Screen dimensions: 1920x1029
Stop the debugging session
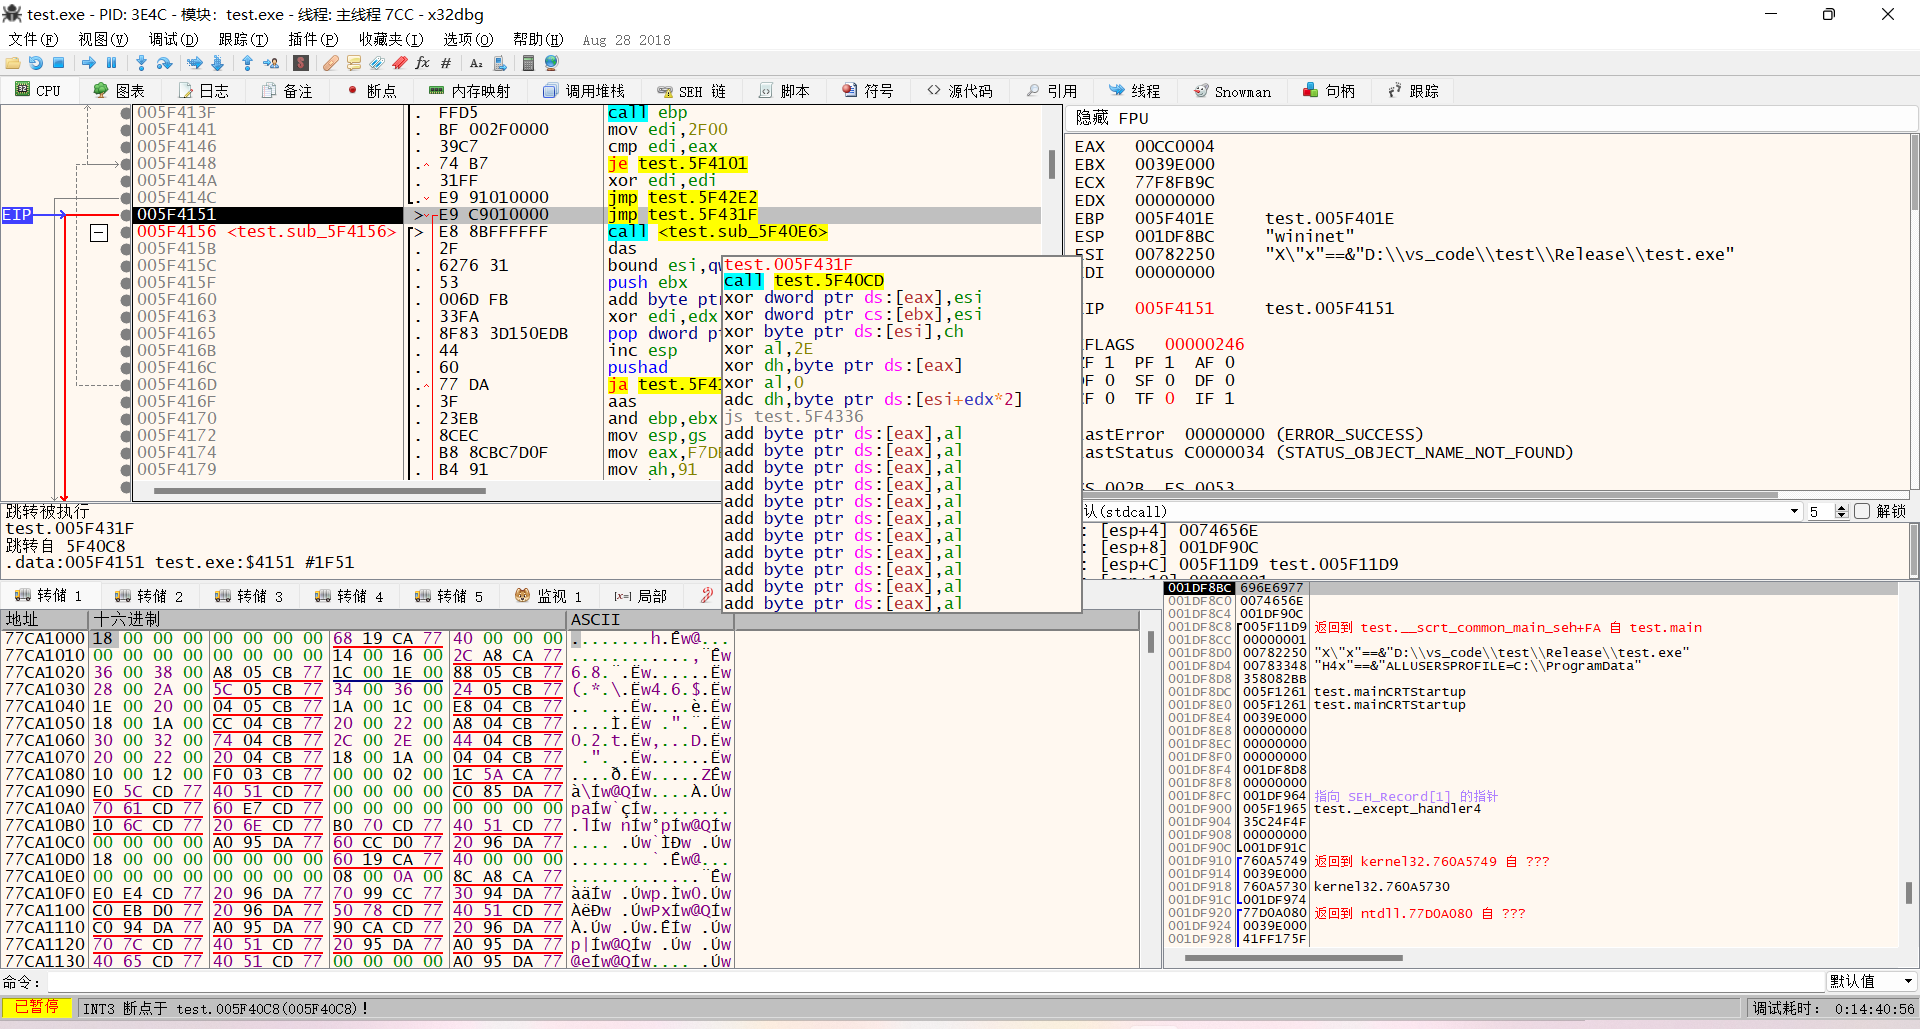pyautogui.click(x=59, y=63)
